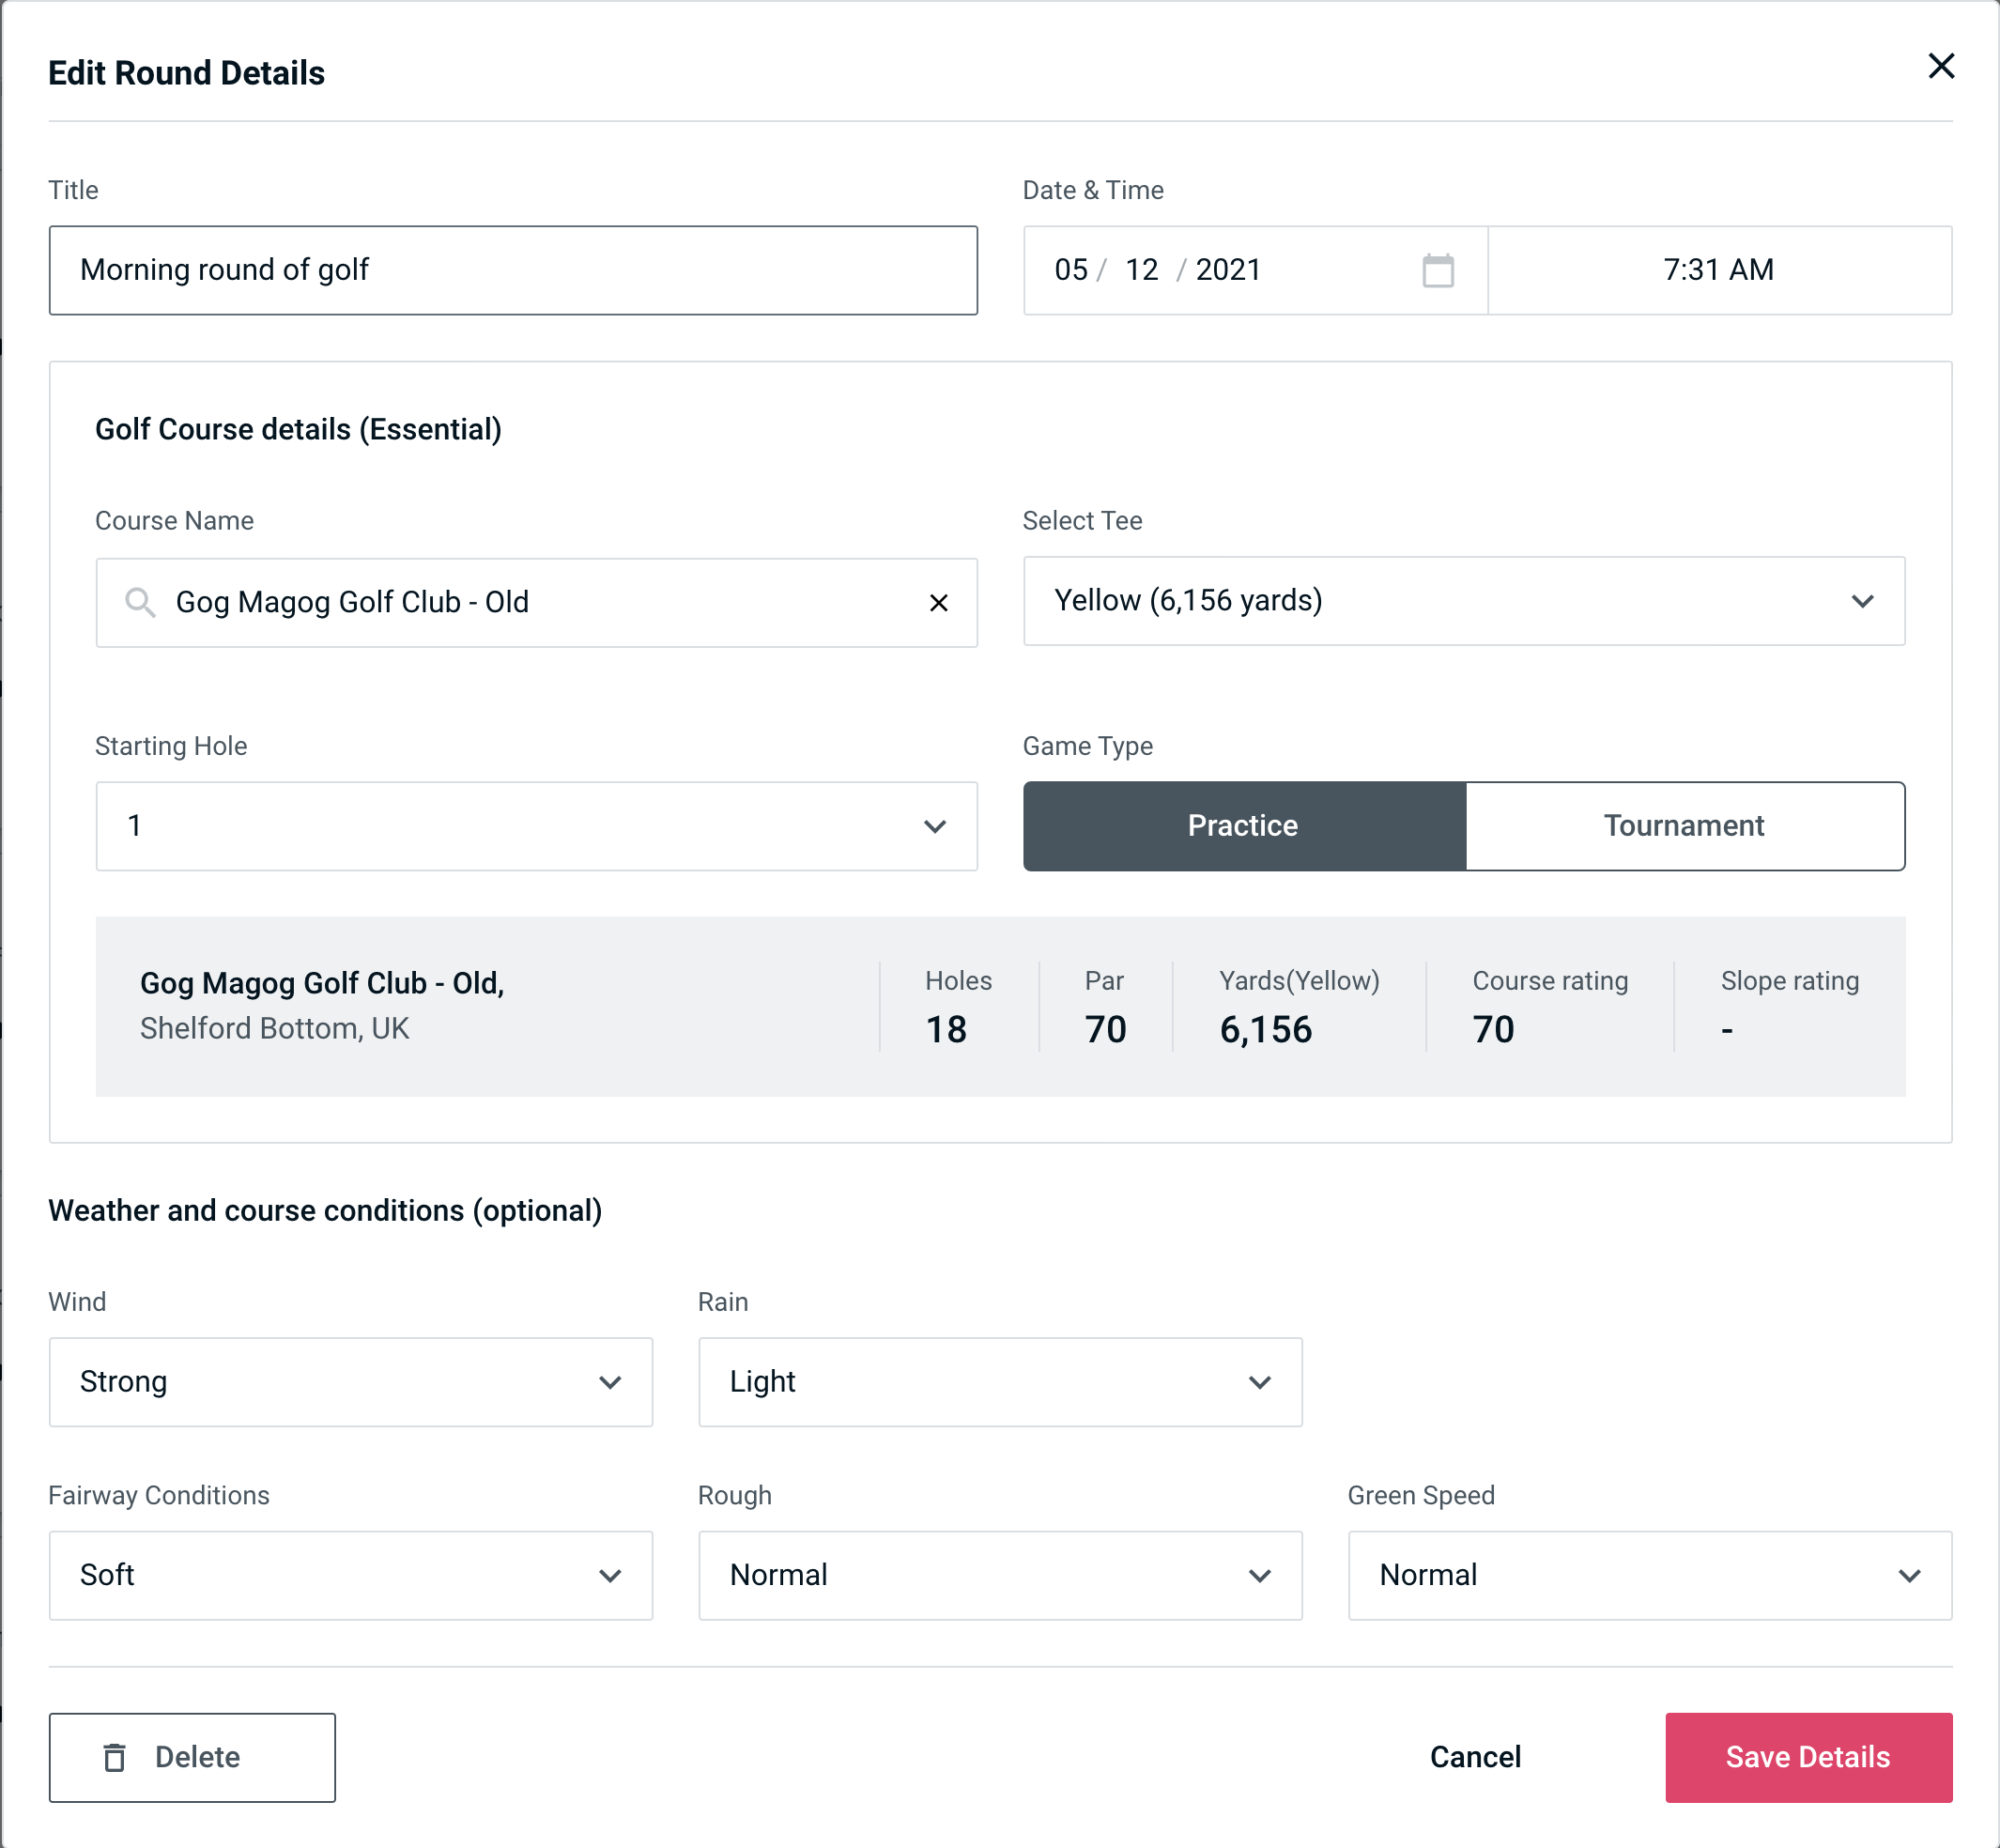Click the delete trash icon button
This screenshot has height=1848, width=2000.
pos(116,1758)
